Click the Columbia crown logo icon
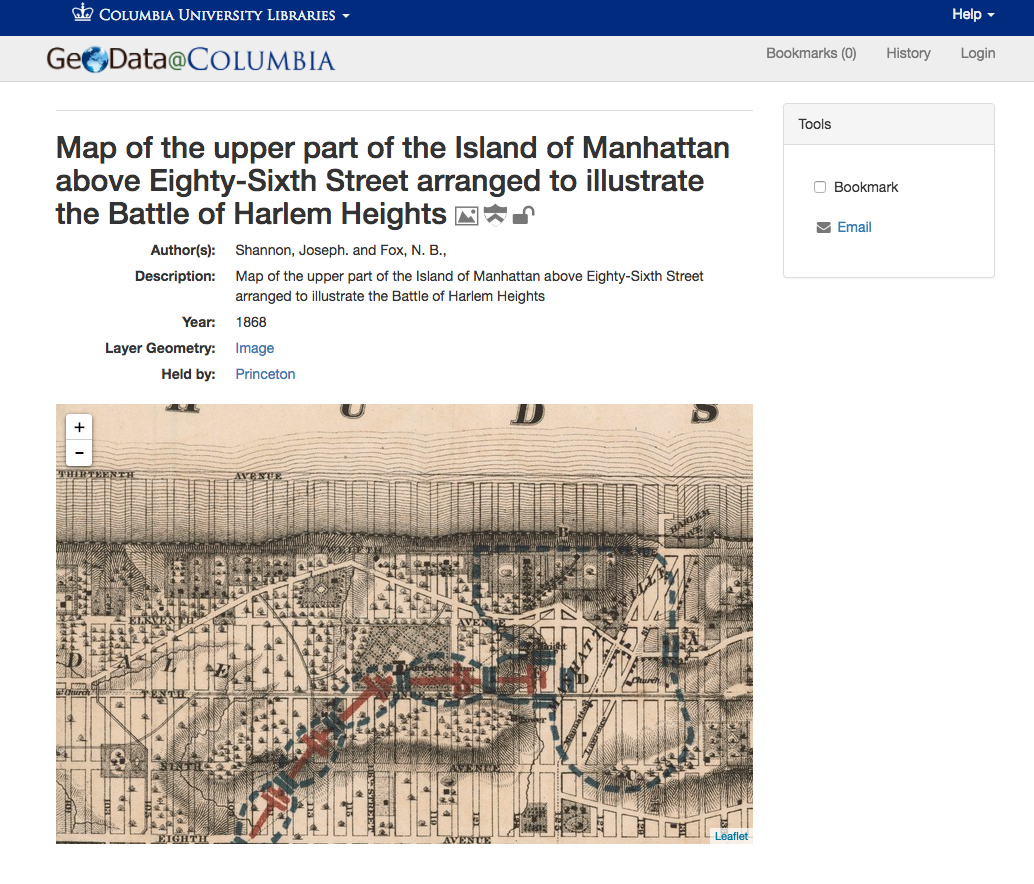 [82, 13]
